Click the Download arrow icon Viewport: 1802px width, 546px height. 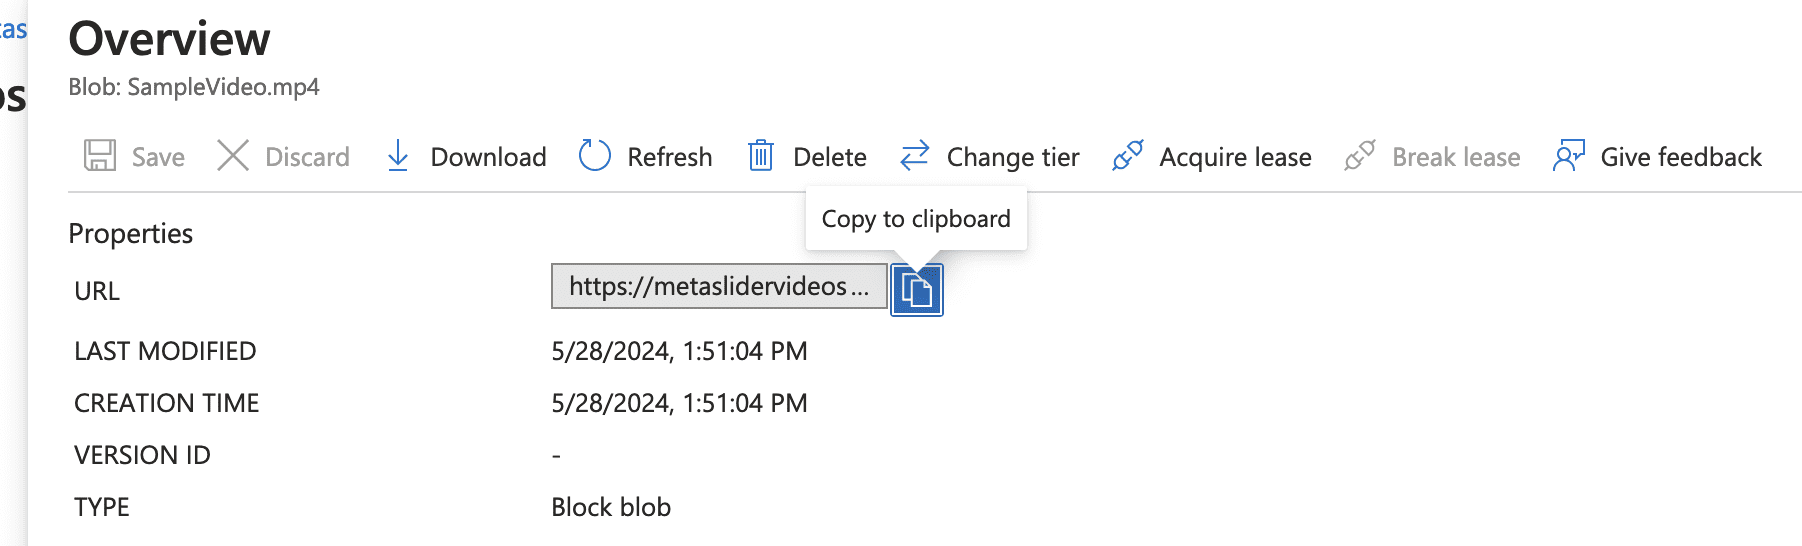point(398,156)
